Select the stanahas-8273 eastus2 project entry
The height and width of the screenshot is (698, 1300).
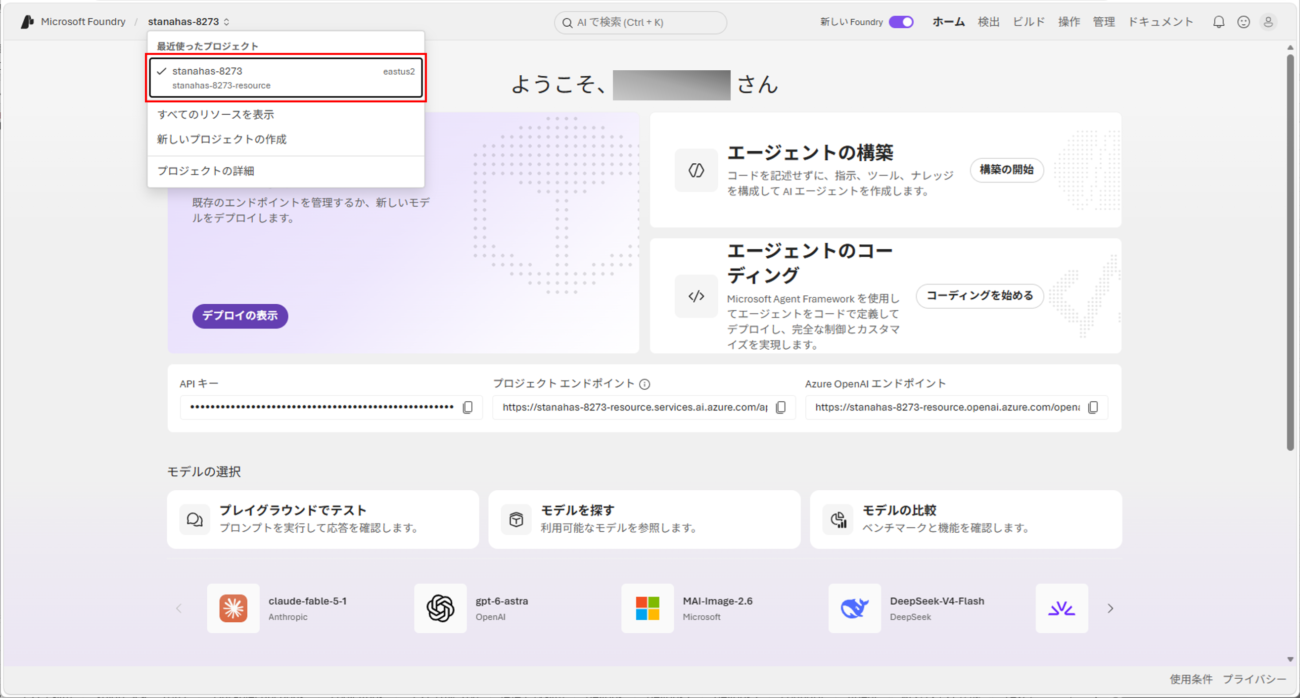point(287,78)
